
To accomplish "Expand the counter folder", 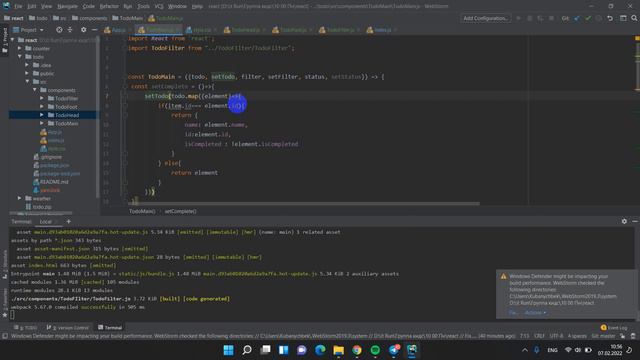I will click(x=20, y=48).
